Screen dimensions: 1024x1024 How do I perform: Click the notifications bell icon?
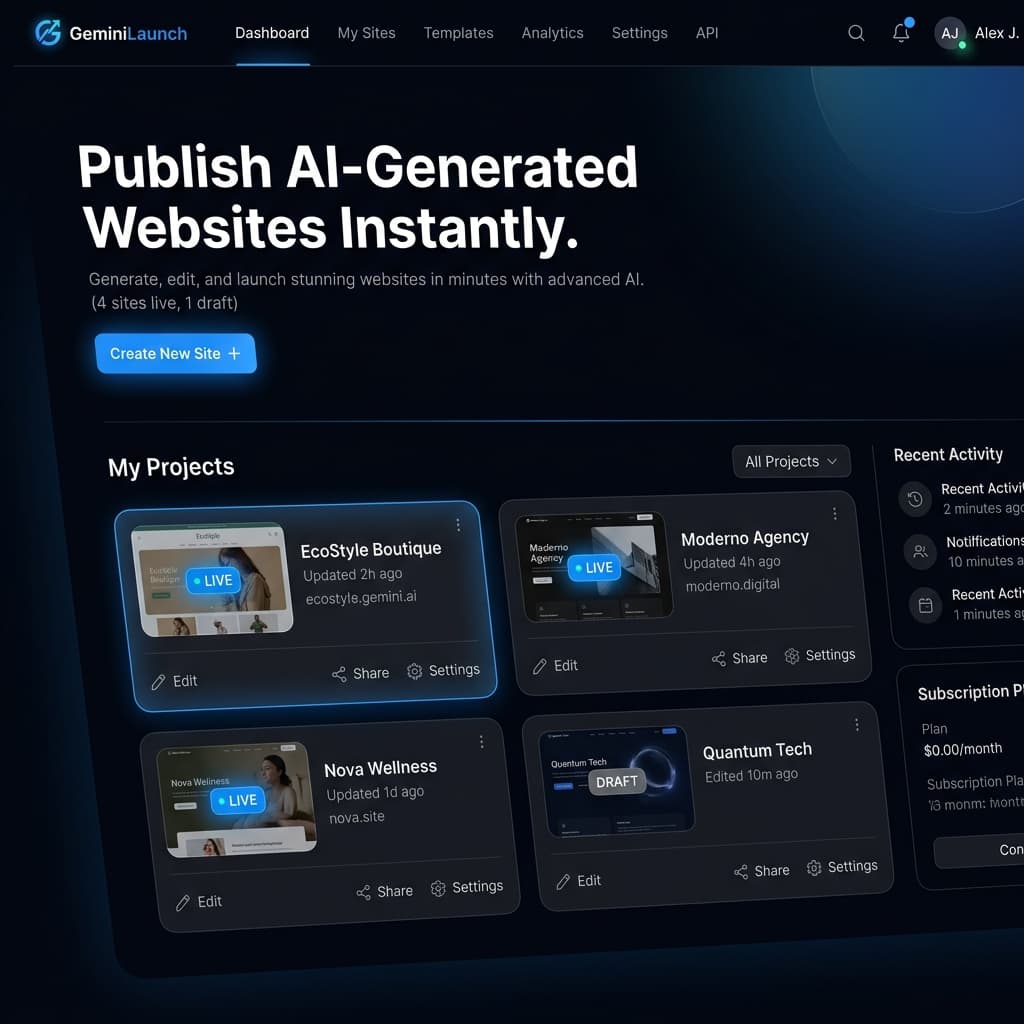coord(901,33)
